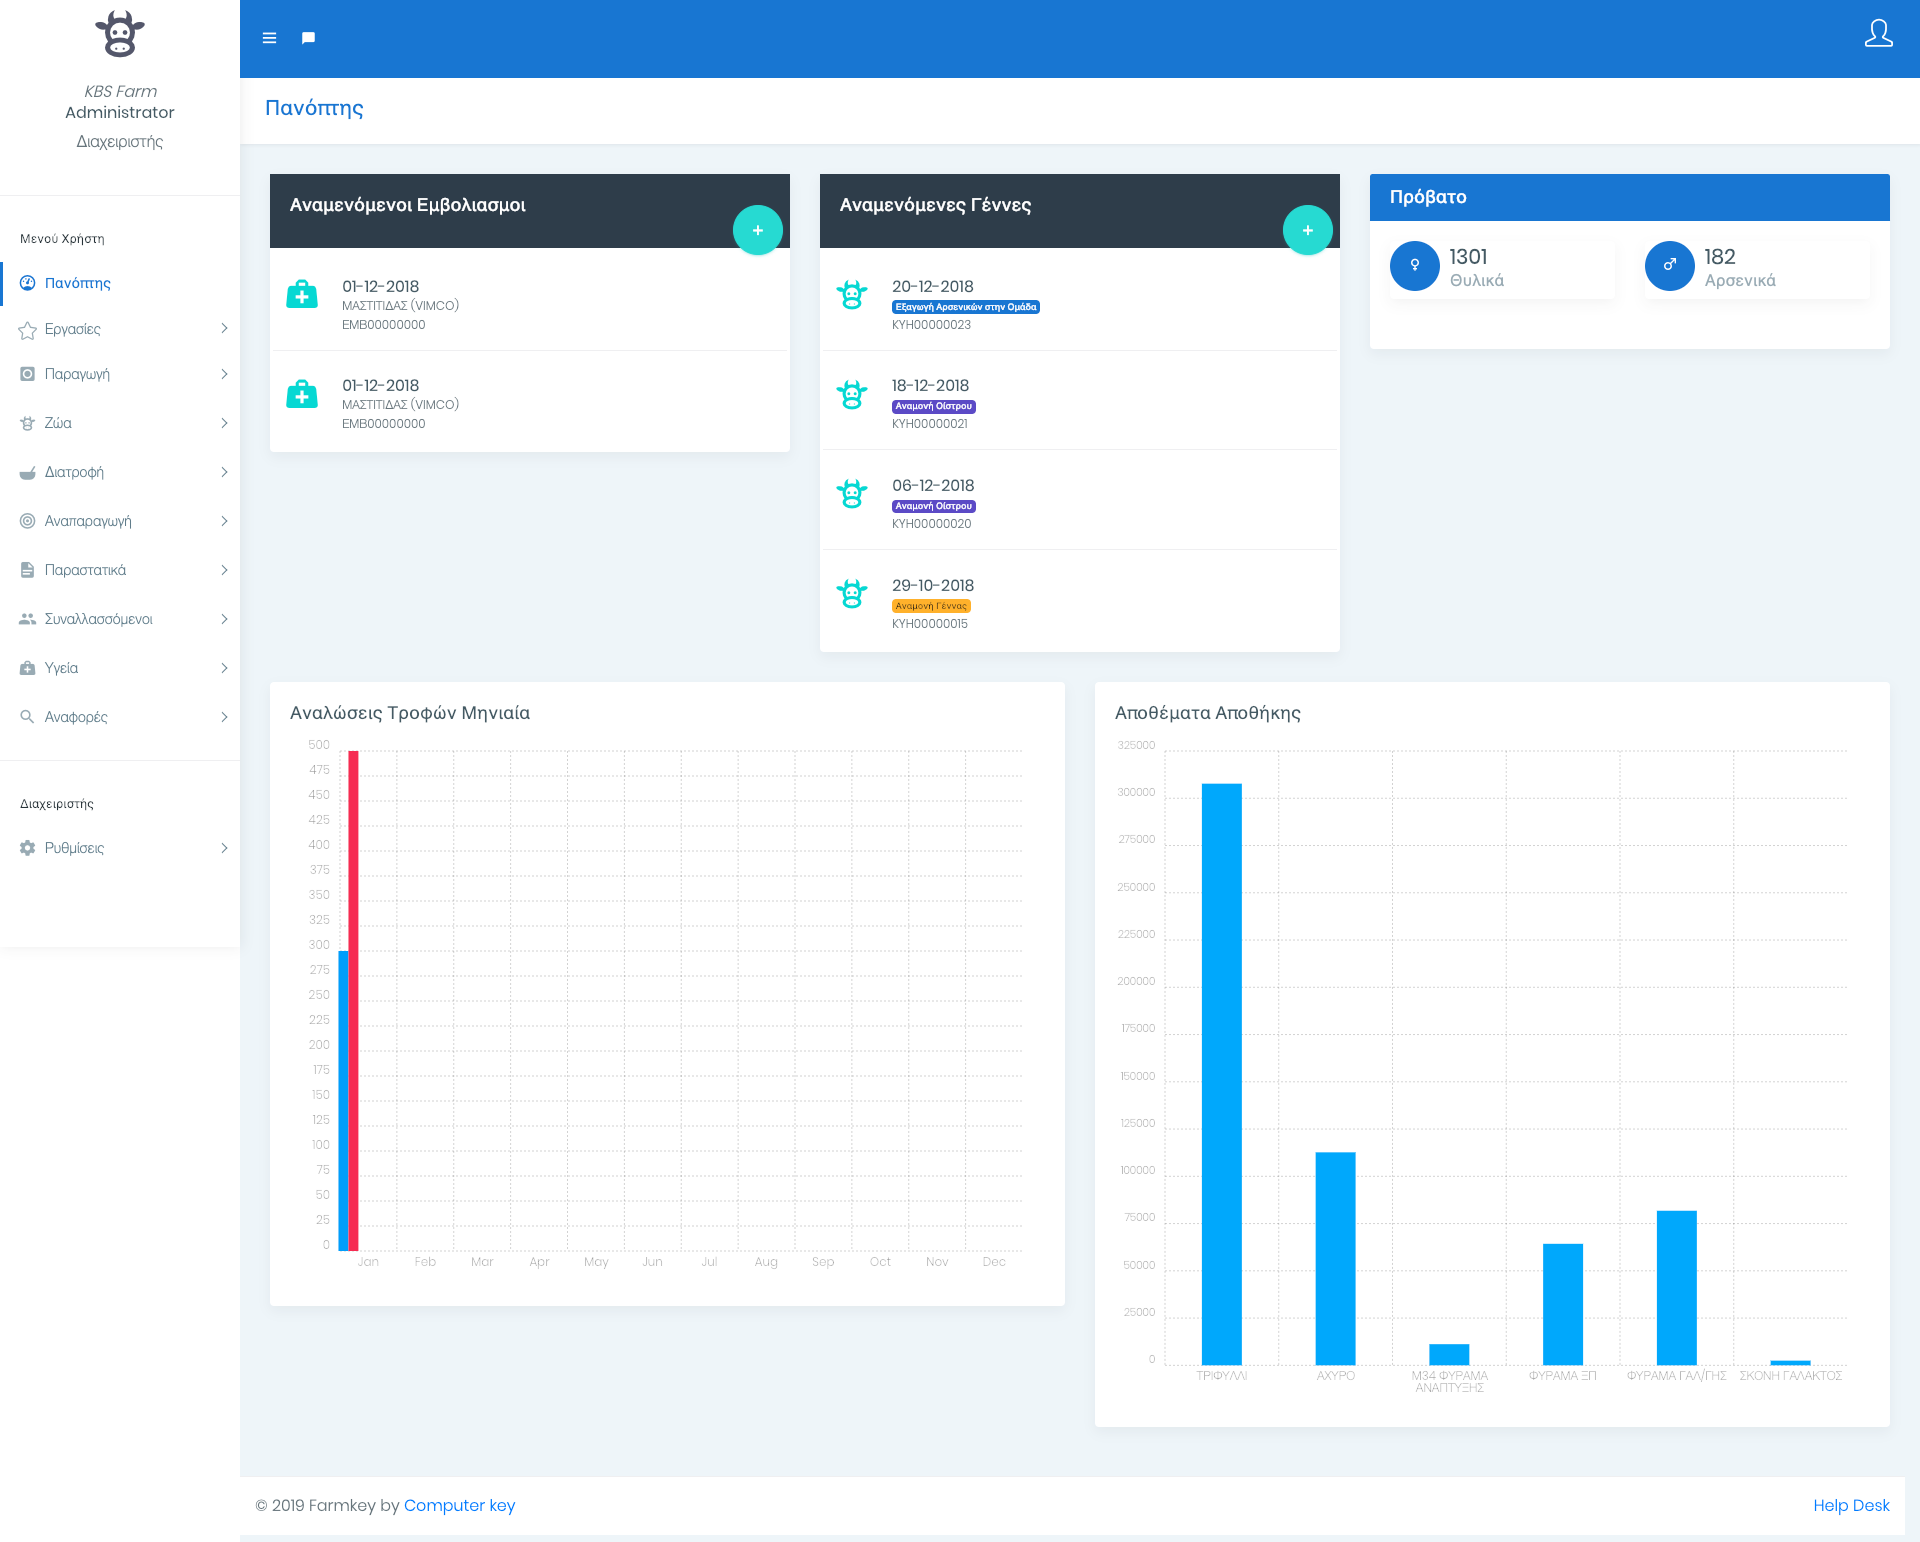The image size is (1920, 1542).
Task: Click the female Θυλικά count icon
Action: coord(1414,266)
